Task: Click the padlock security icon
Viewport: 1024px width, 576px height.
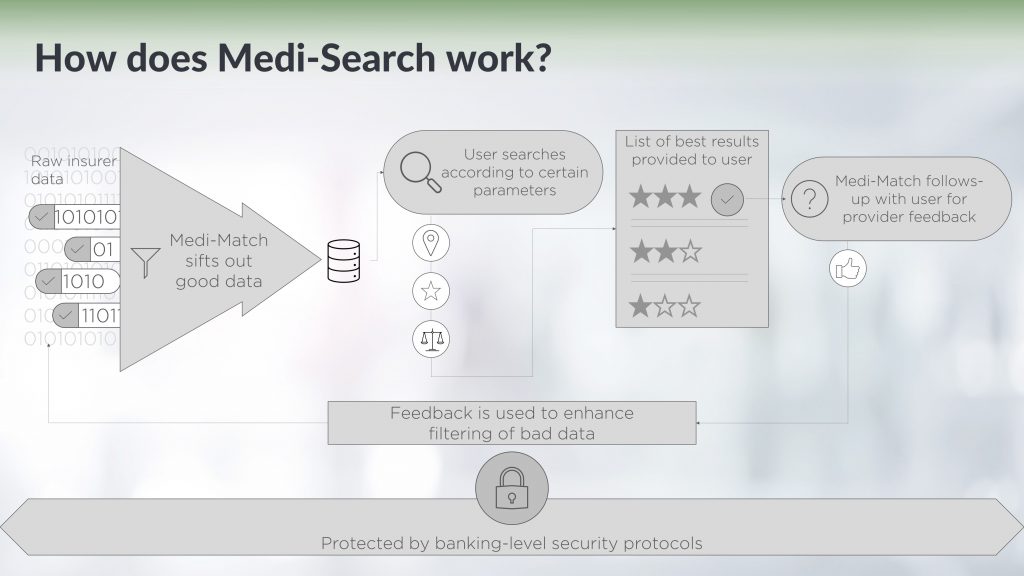Action: pyautogui.click(x=512, y=488)
